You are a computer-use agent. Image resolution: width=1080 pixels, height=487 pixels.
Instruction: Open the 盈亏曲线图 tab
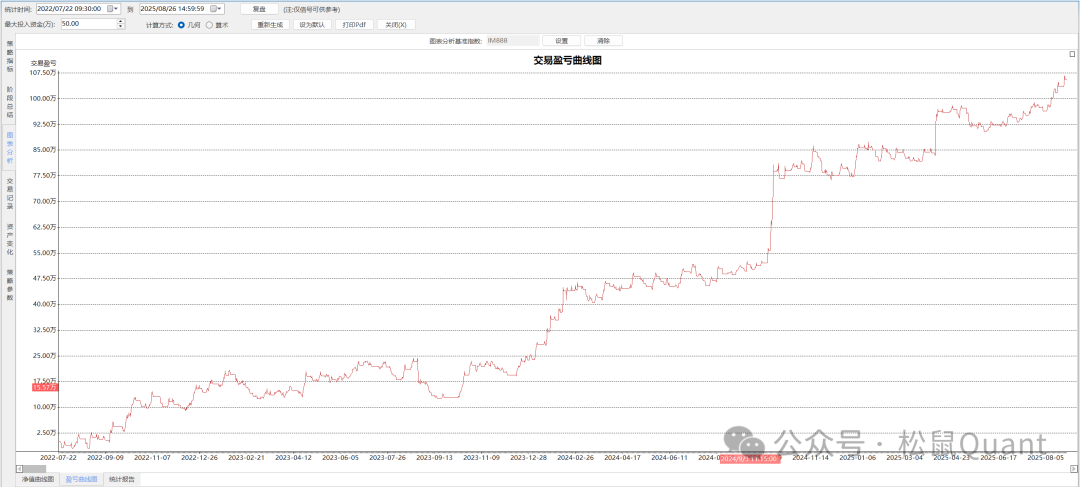[81, 479]
